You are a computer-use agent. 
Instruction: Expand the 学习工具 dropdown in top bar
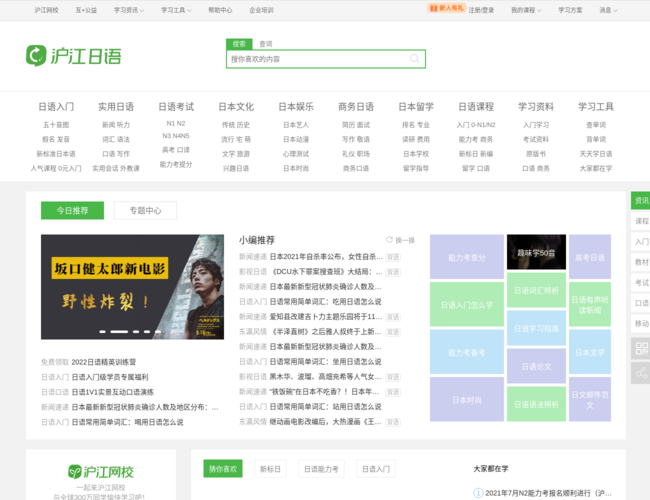tap(176, 10)
